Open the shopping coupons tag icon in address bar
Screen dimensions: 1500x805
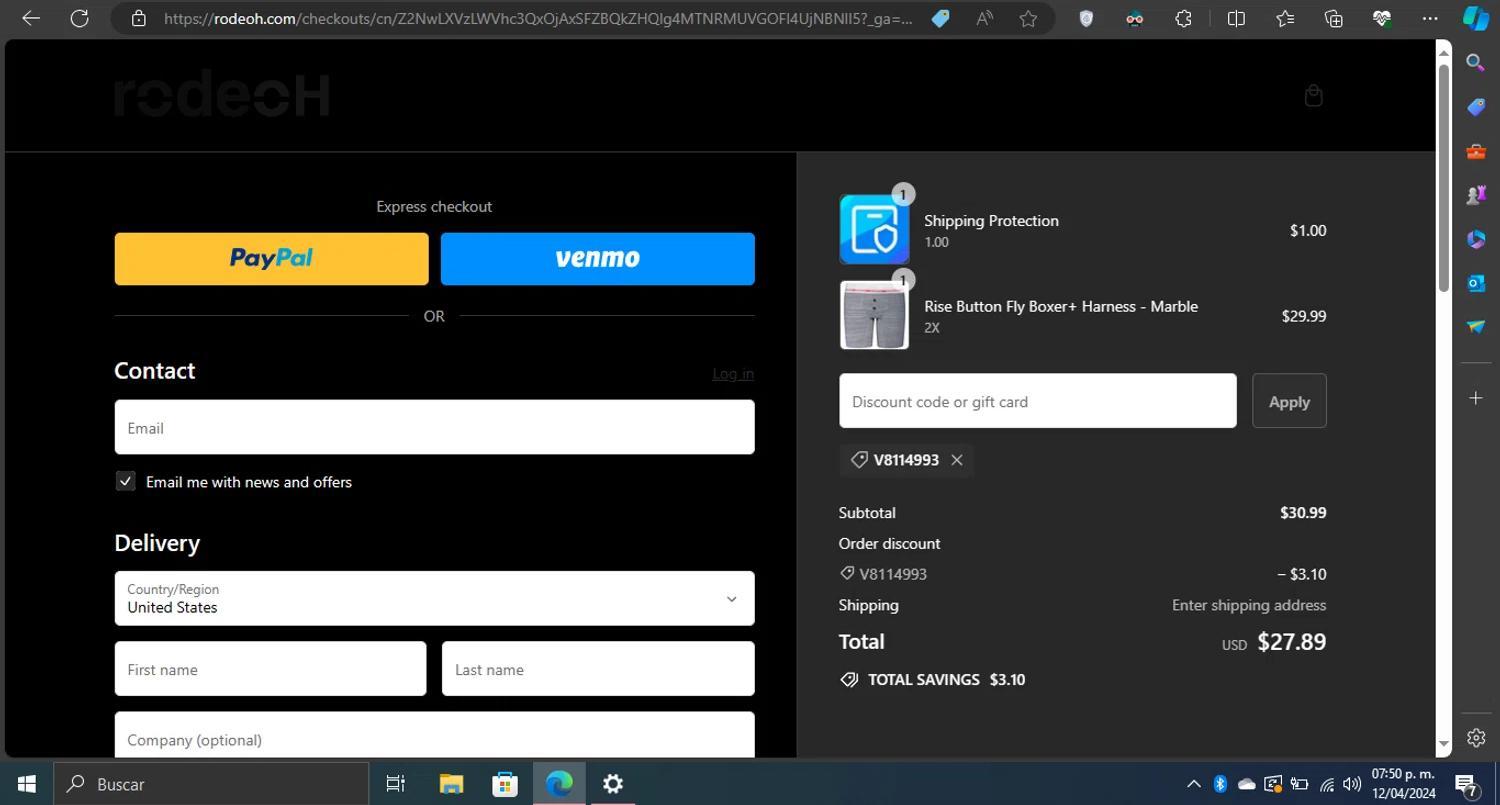coord(940,18)
